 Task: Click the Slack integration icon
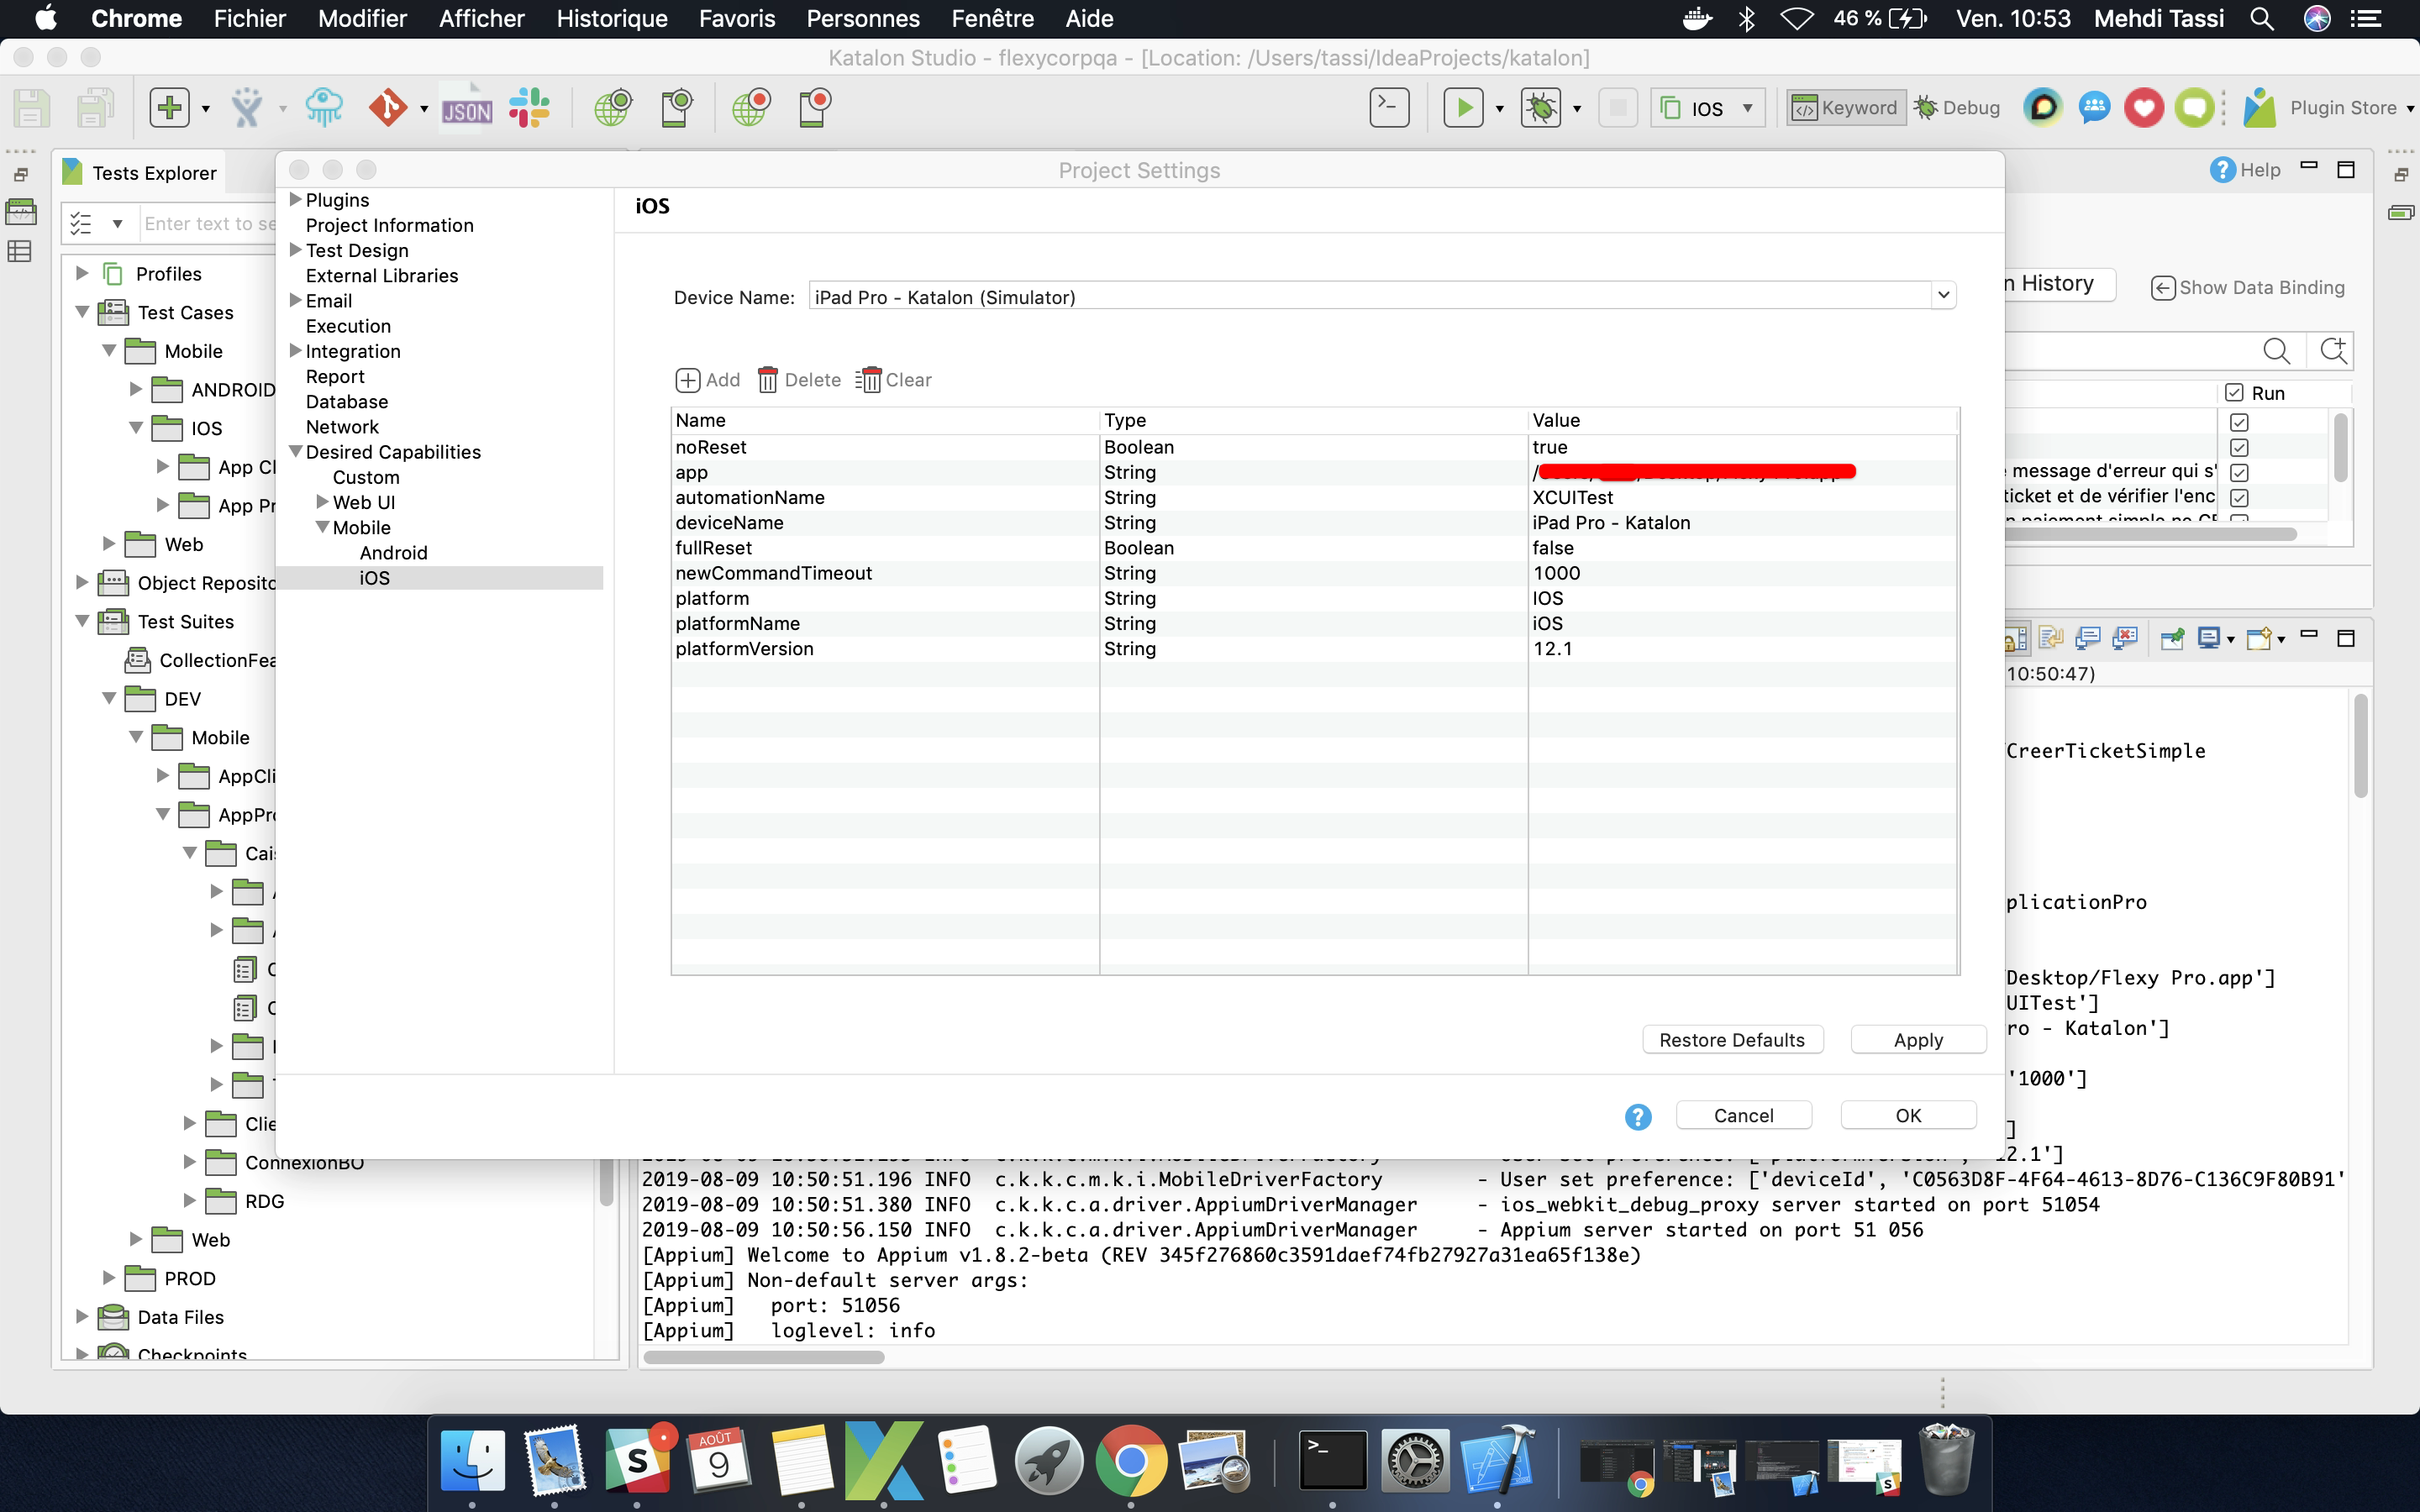pos(528,107)
